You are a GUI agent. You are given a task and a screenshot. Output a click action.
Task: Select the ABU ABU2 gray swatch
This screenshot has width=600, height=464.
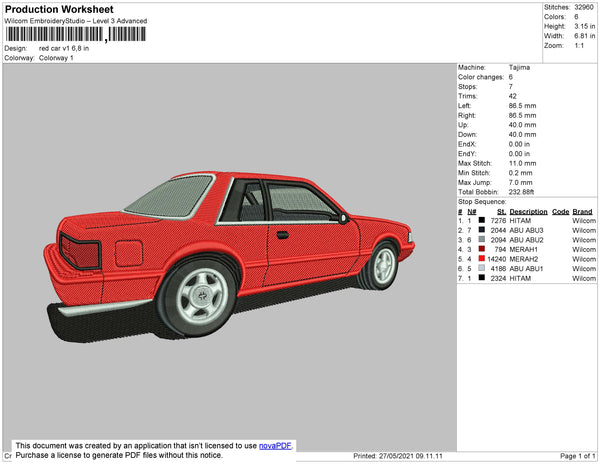482,240
